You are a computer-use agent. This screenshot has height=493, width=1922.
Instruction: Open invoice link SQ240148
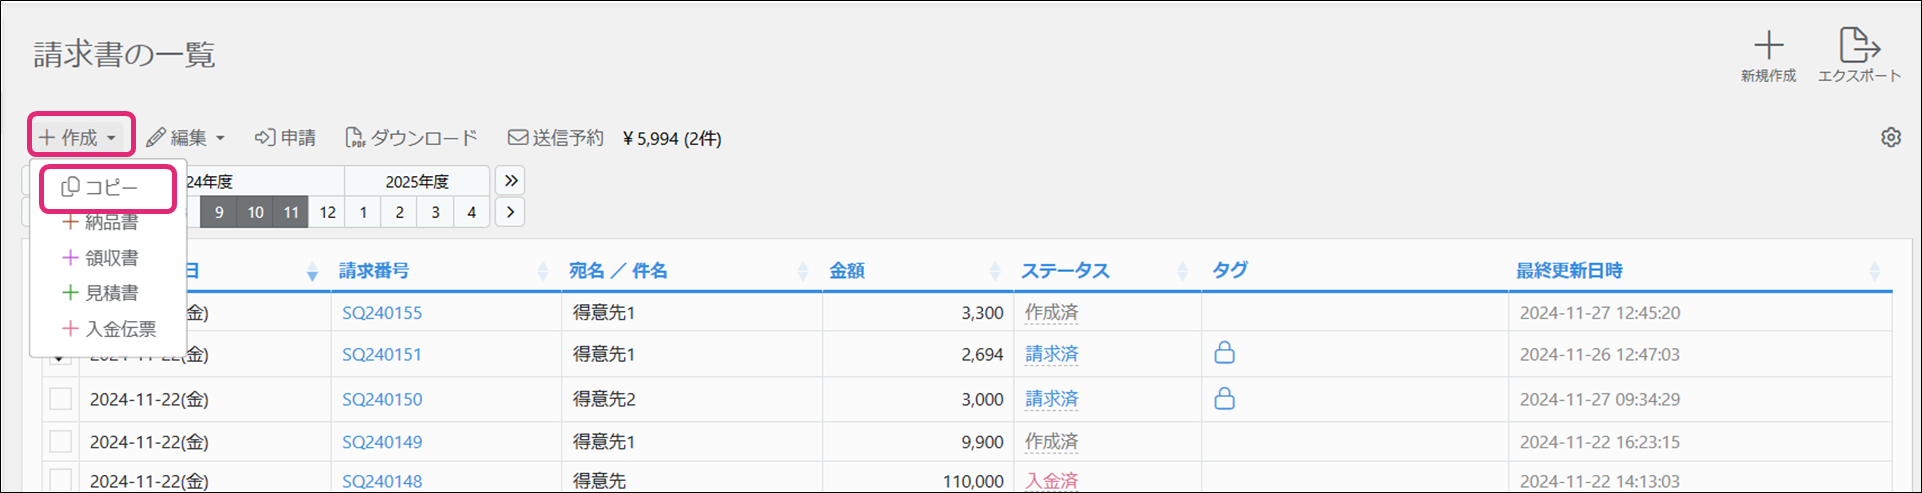[382, 481]
